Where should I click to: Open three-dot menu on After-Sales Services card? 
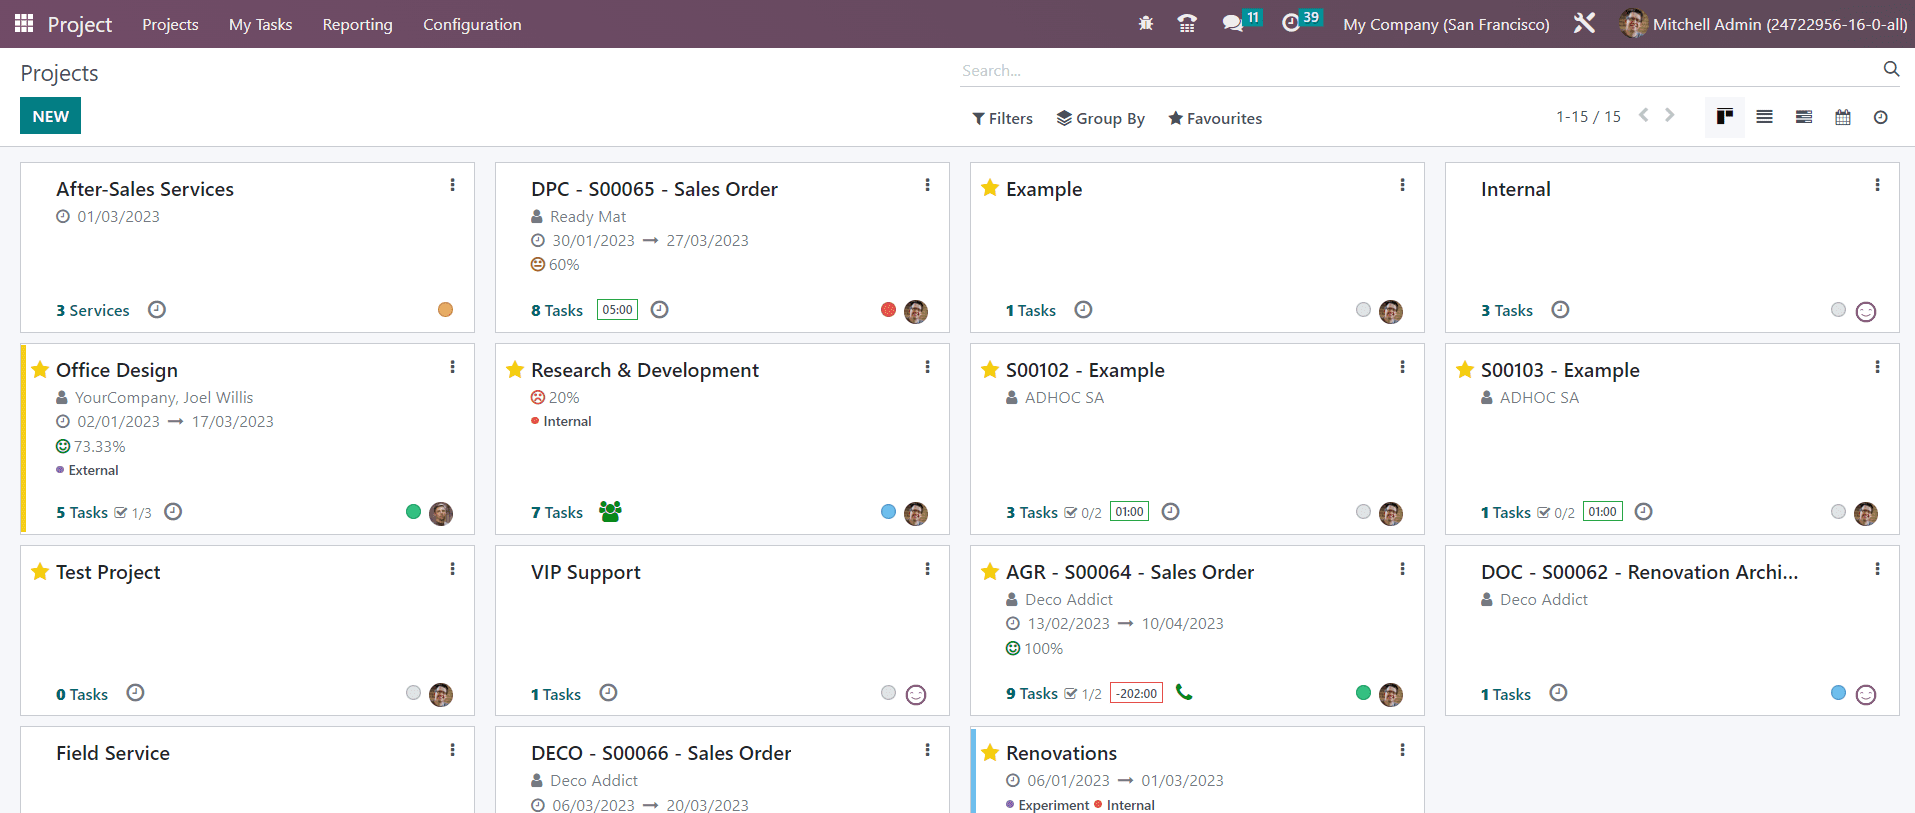[453, 185]
